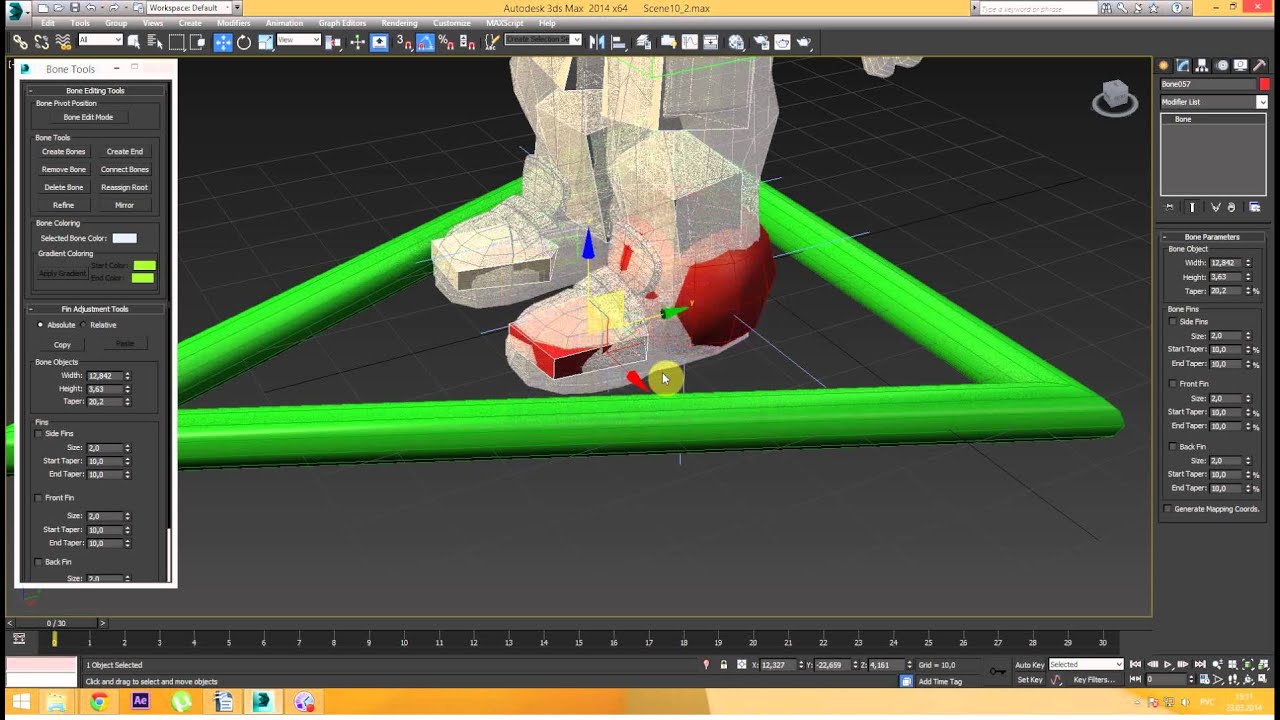Collapse the Bone Editing Tools rollout
The width and height of the screenshot is (1280, 720).
95,91
